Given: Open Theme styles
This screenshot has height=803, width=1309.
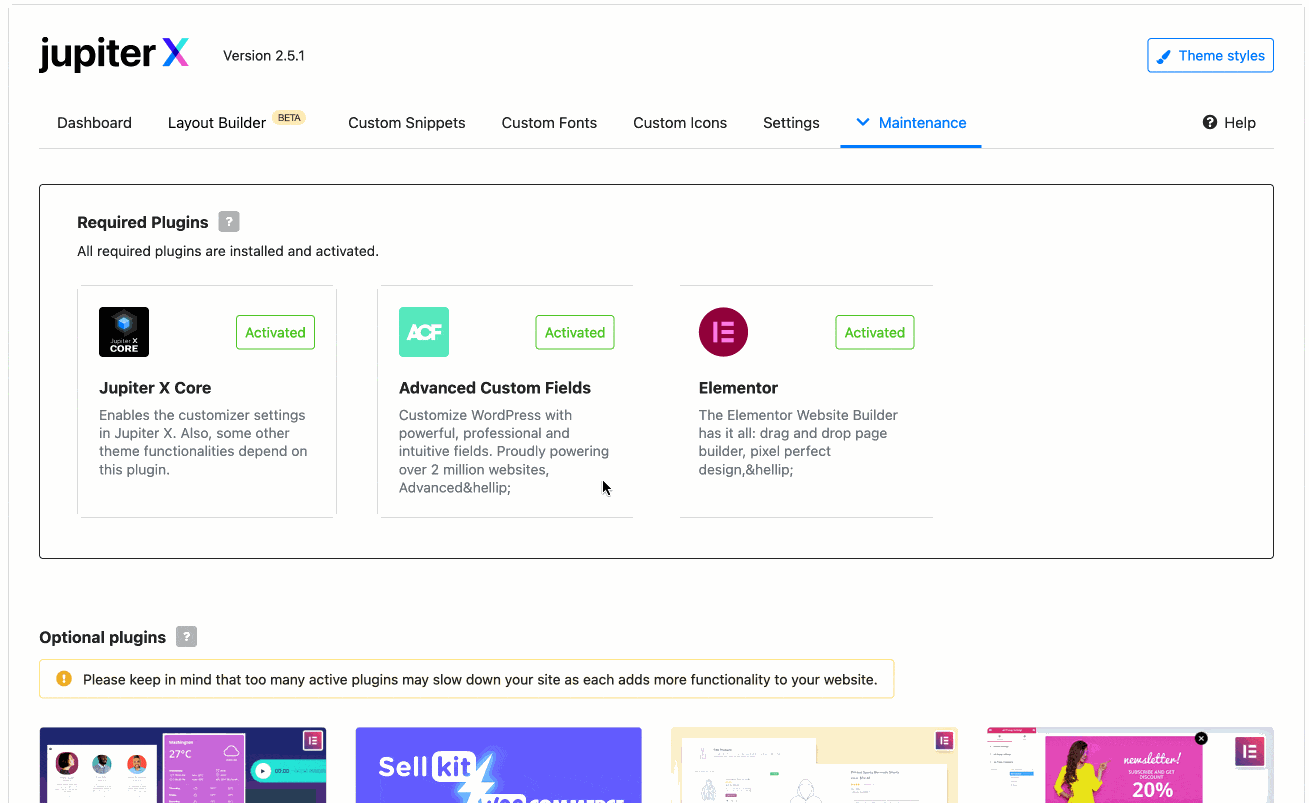Looking at the screenshot, I should (1210, 56).
